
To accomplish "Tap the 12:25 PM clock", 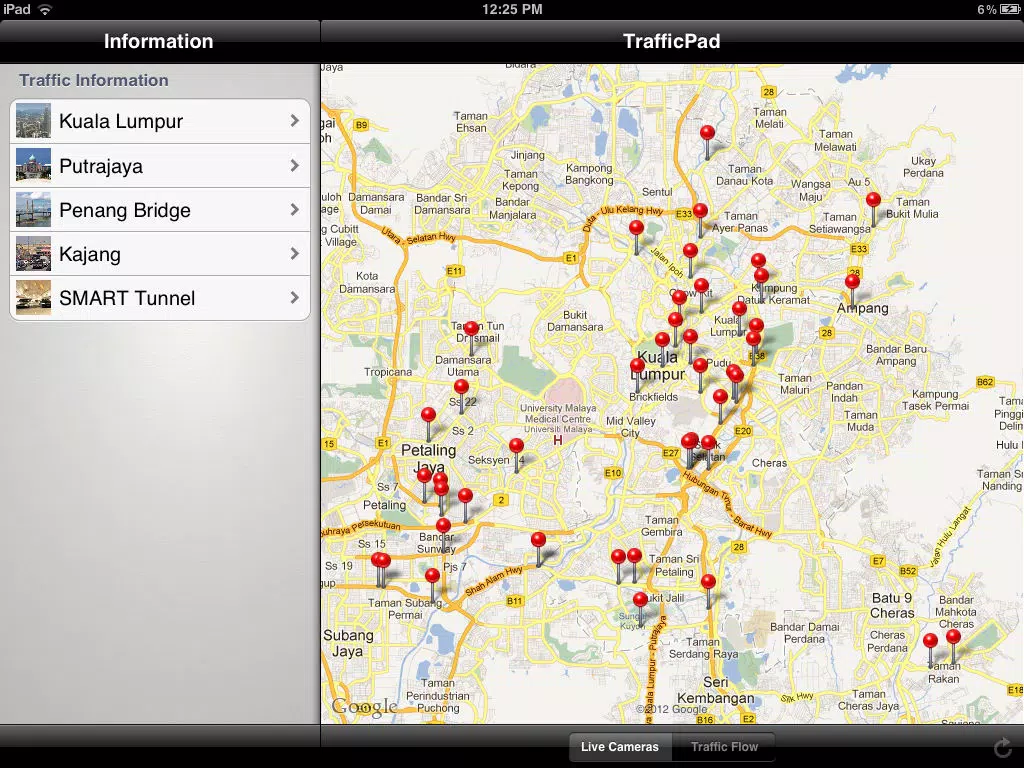I will point(512,9).
